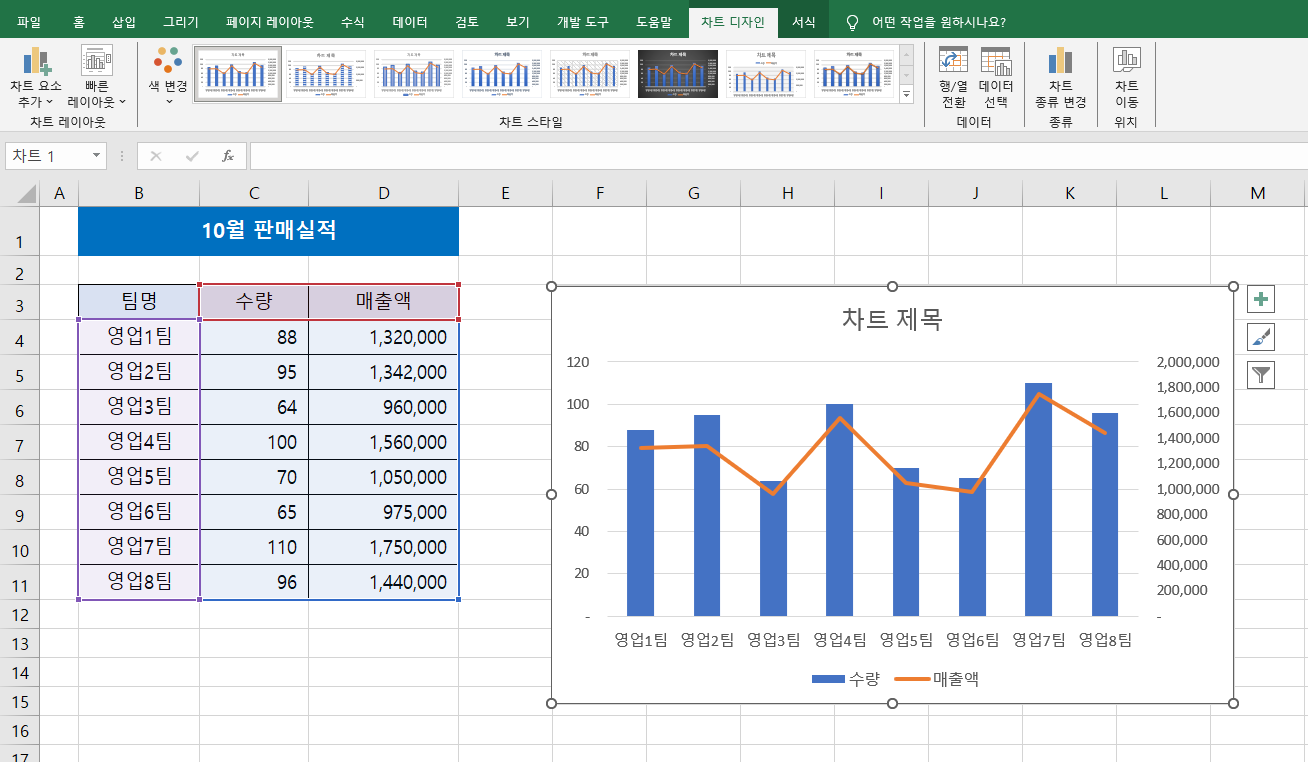Select the chart title 차트 제목

(x=892, y=319)
